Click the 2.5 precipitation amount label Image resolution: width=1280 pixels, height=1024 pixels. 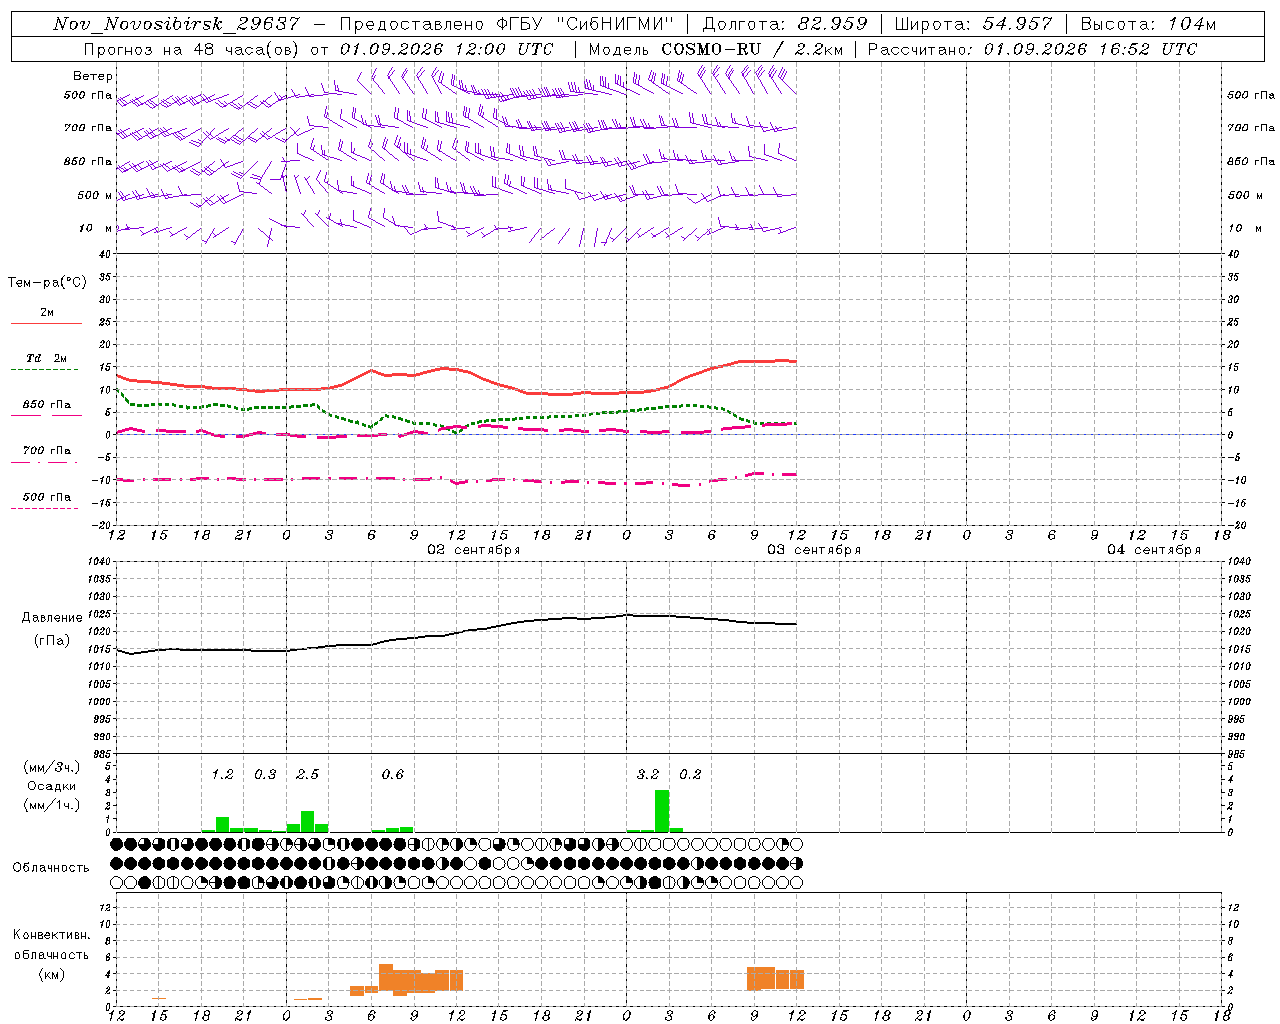tap(308, 774)
